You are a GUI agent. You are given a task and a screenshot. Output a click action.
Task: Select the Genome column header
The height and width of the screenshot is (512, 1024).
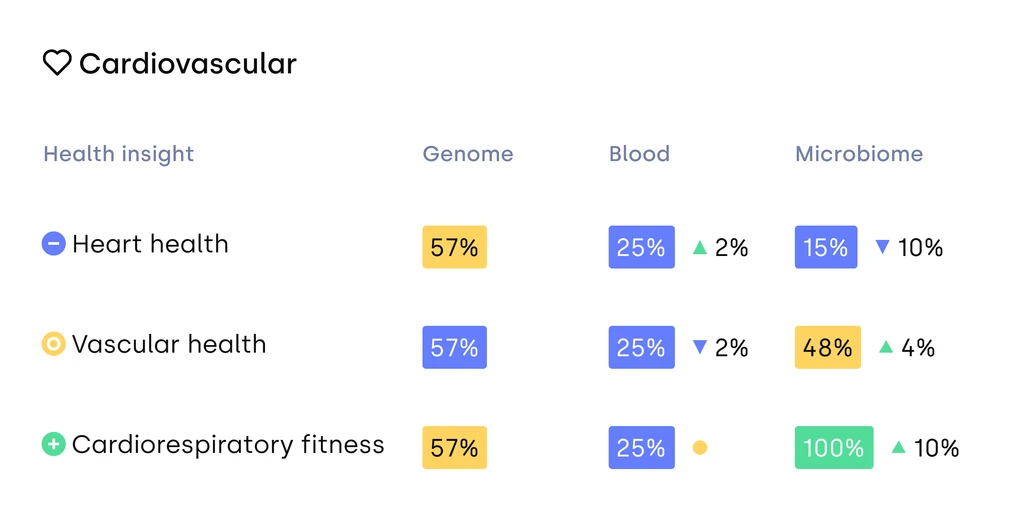click(x=468, y=154)
